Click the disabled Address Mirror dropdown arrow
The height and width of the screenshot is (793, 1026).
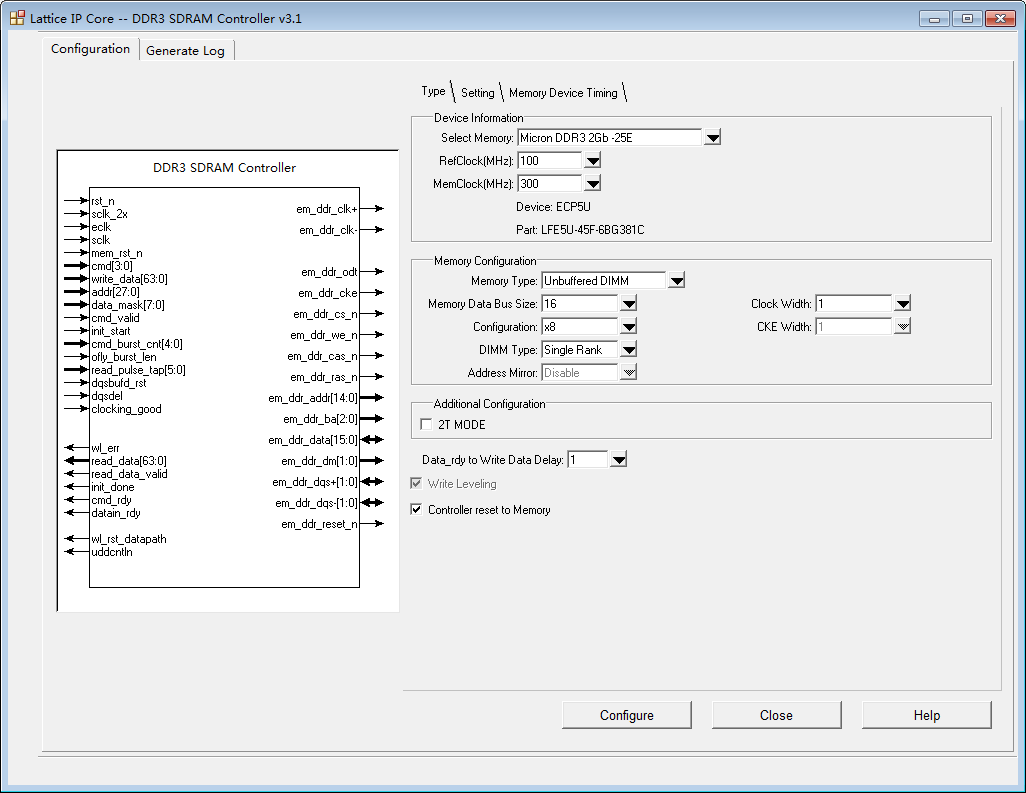pos(629,372)
